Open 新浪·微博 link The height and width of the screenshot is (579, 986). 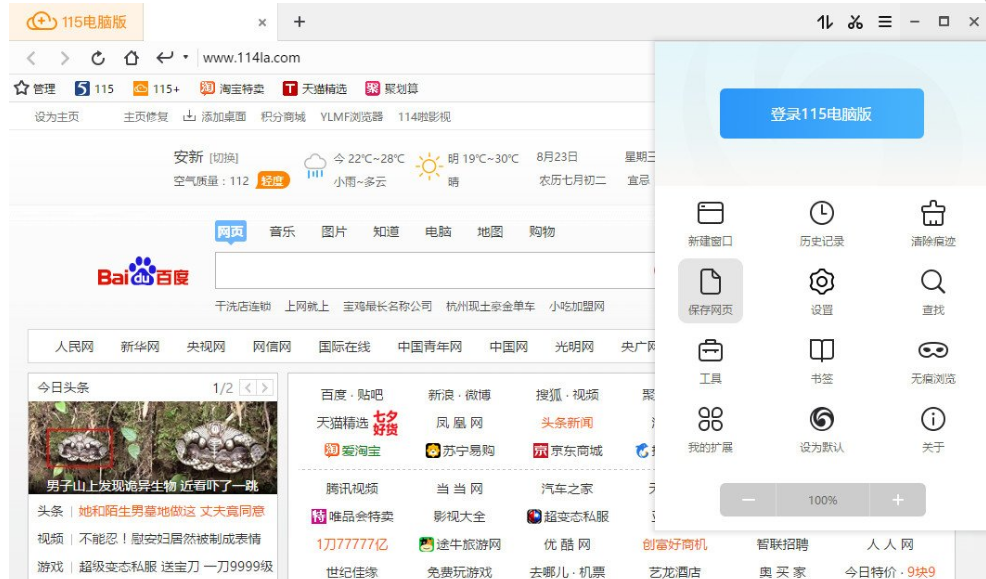point(459,395)
